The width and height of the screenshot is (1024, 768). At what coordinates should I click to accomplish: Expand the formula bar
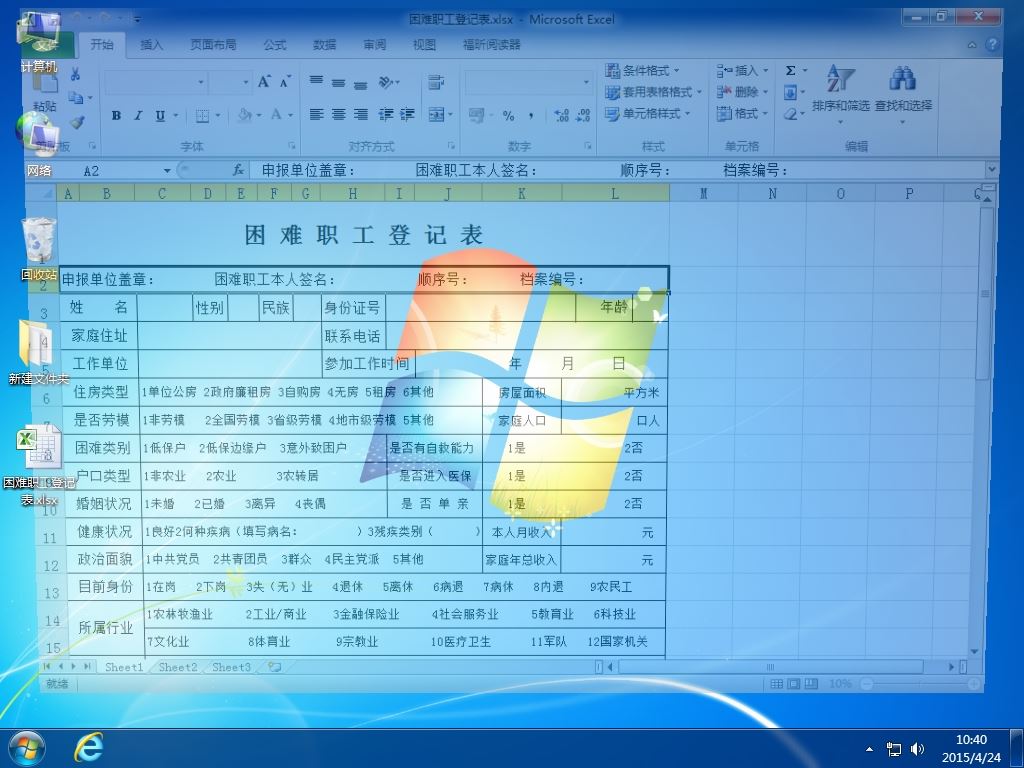tap(992, 169)
